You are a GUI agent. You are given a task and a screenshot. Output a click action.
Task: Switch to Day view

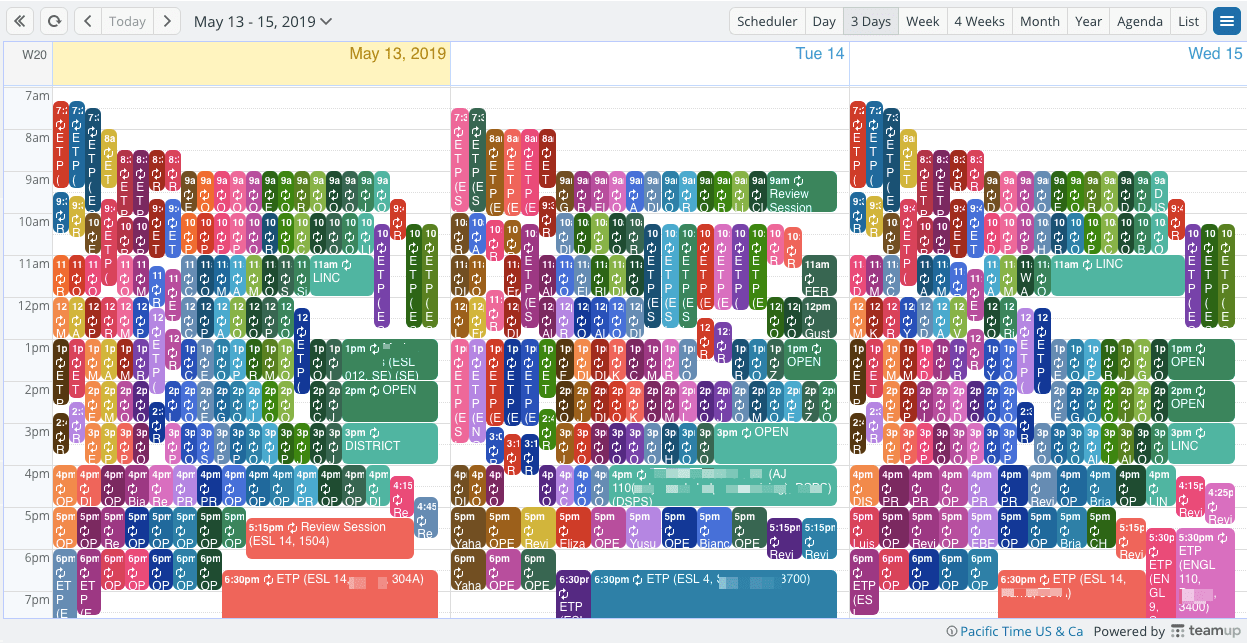coord(824,21)
